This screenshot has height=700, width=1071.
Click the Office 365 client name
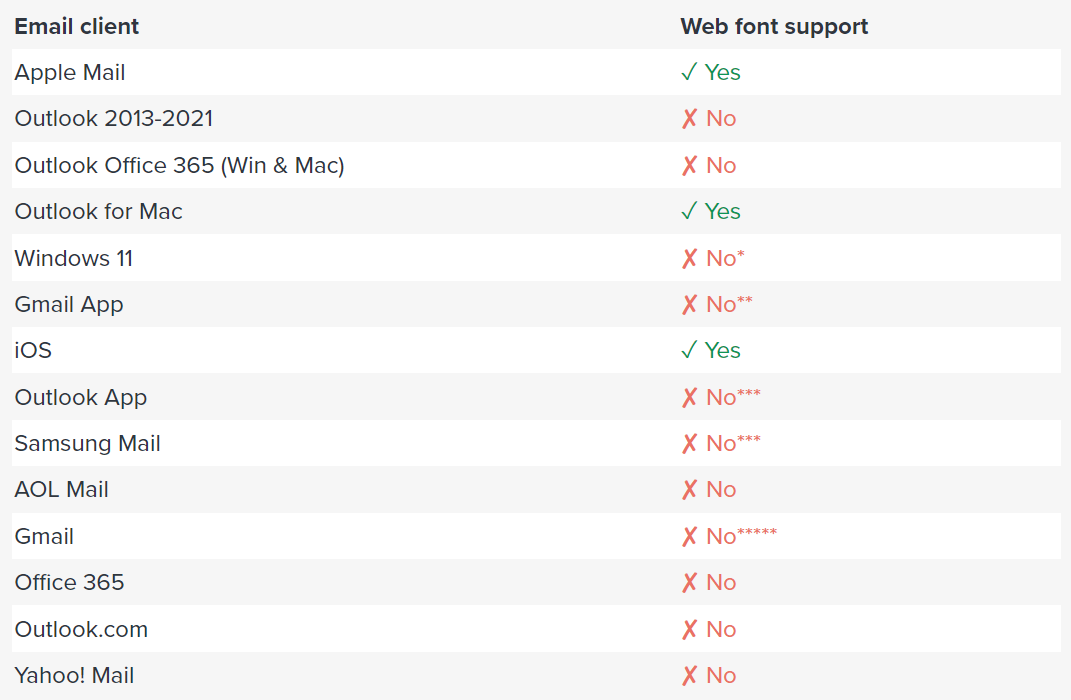pos(70,583)
